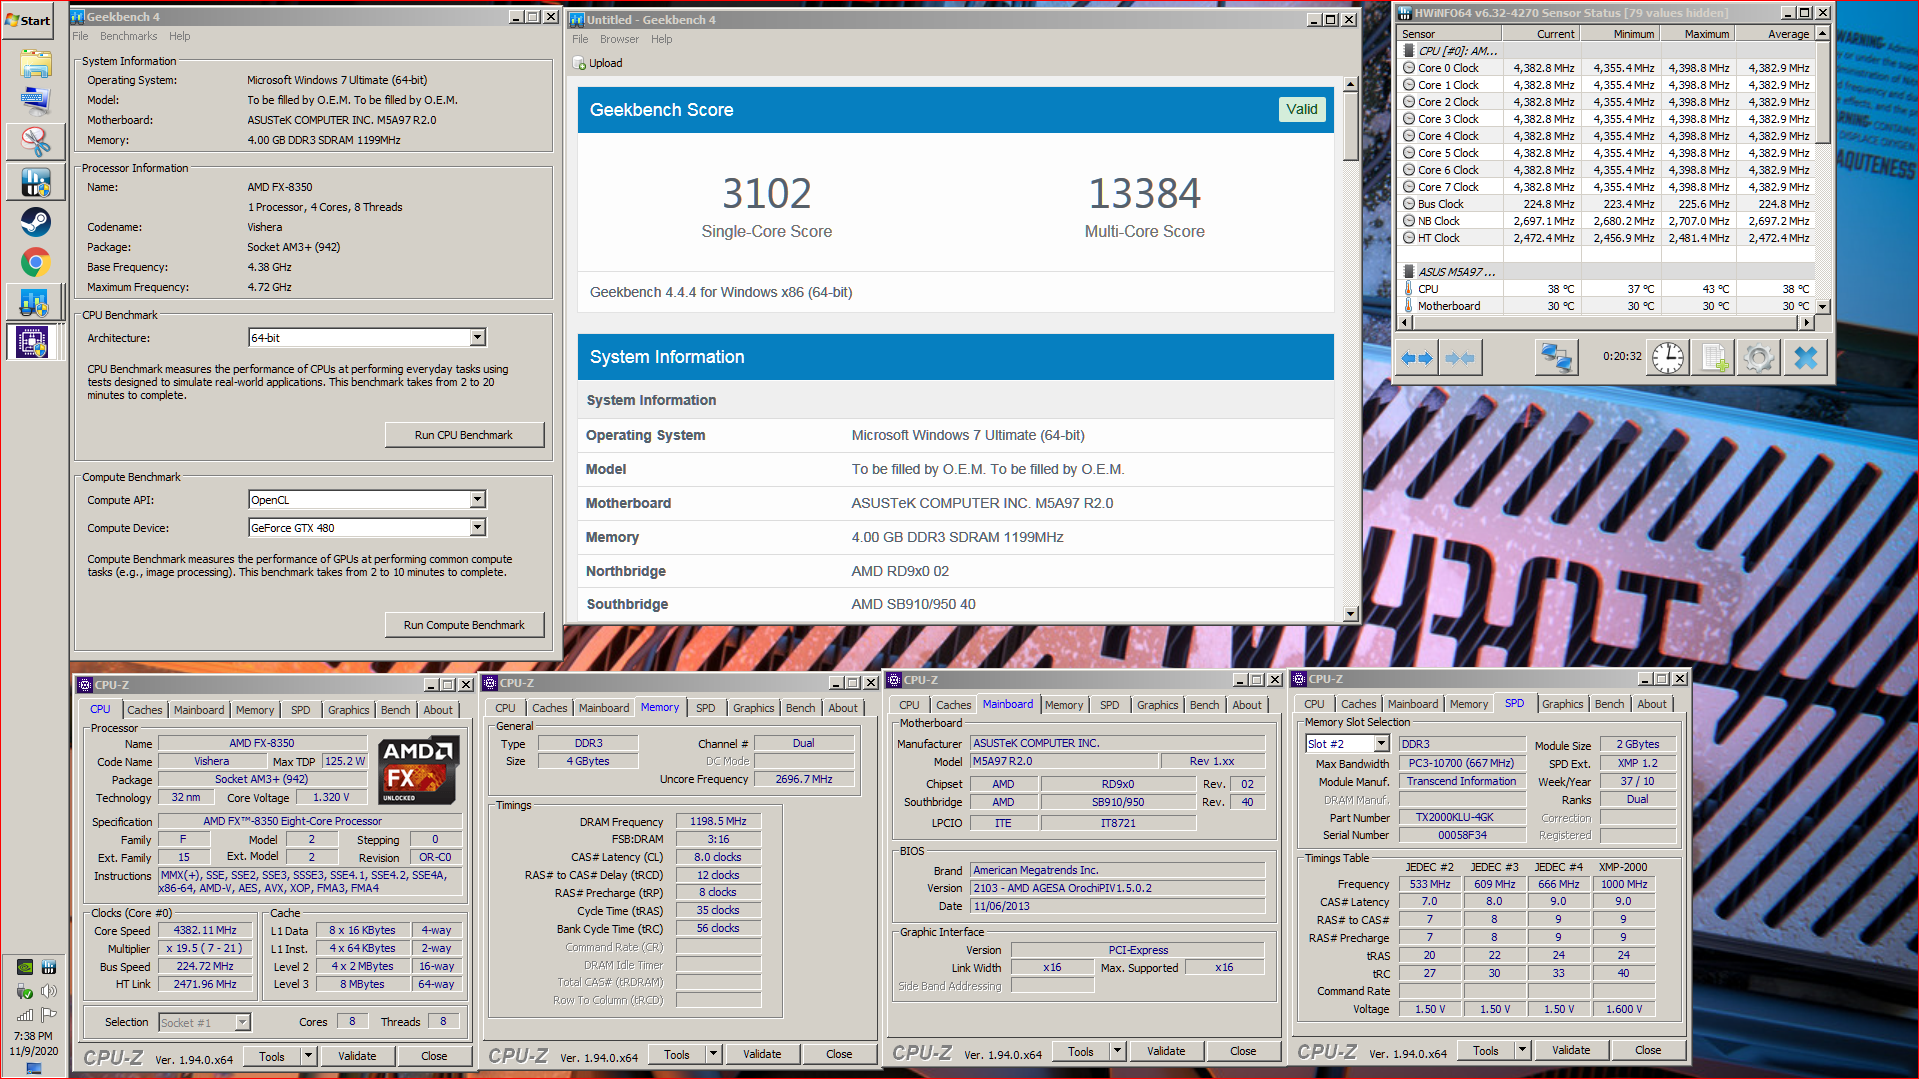Open HWiNFO system tray icon
The width and height of the screenshot is (1919, 1079).
[x=48, y=967]
